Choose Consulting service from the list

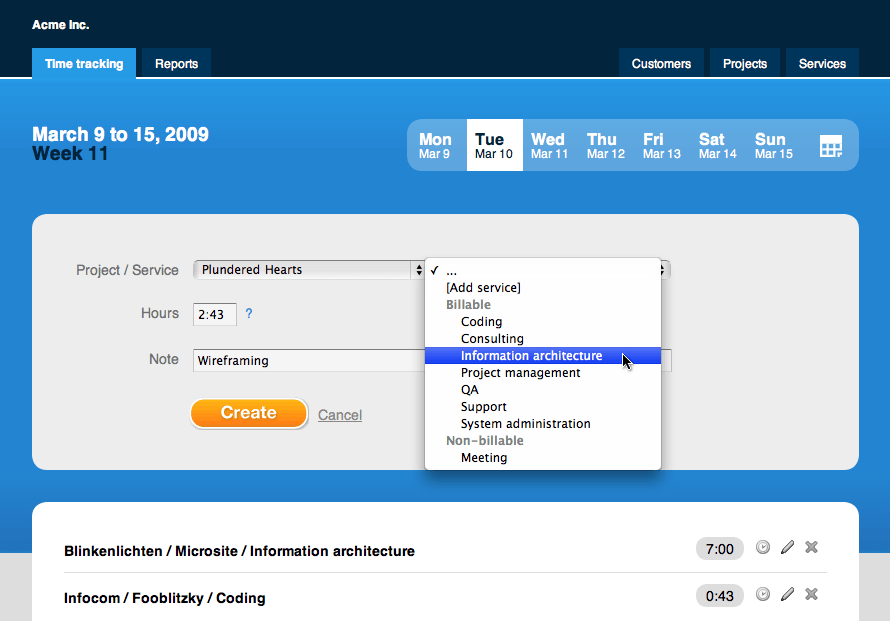tap(543, 339)
